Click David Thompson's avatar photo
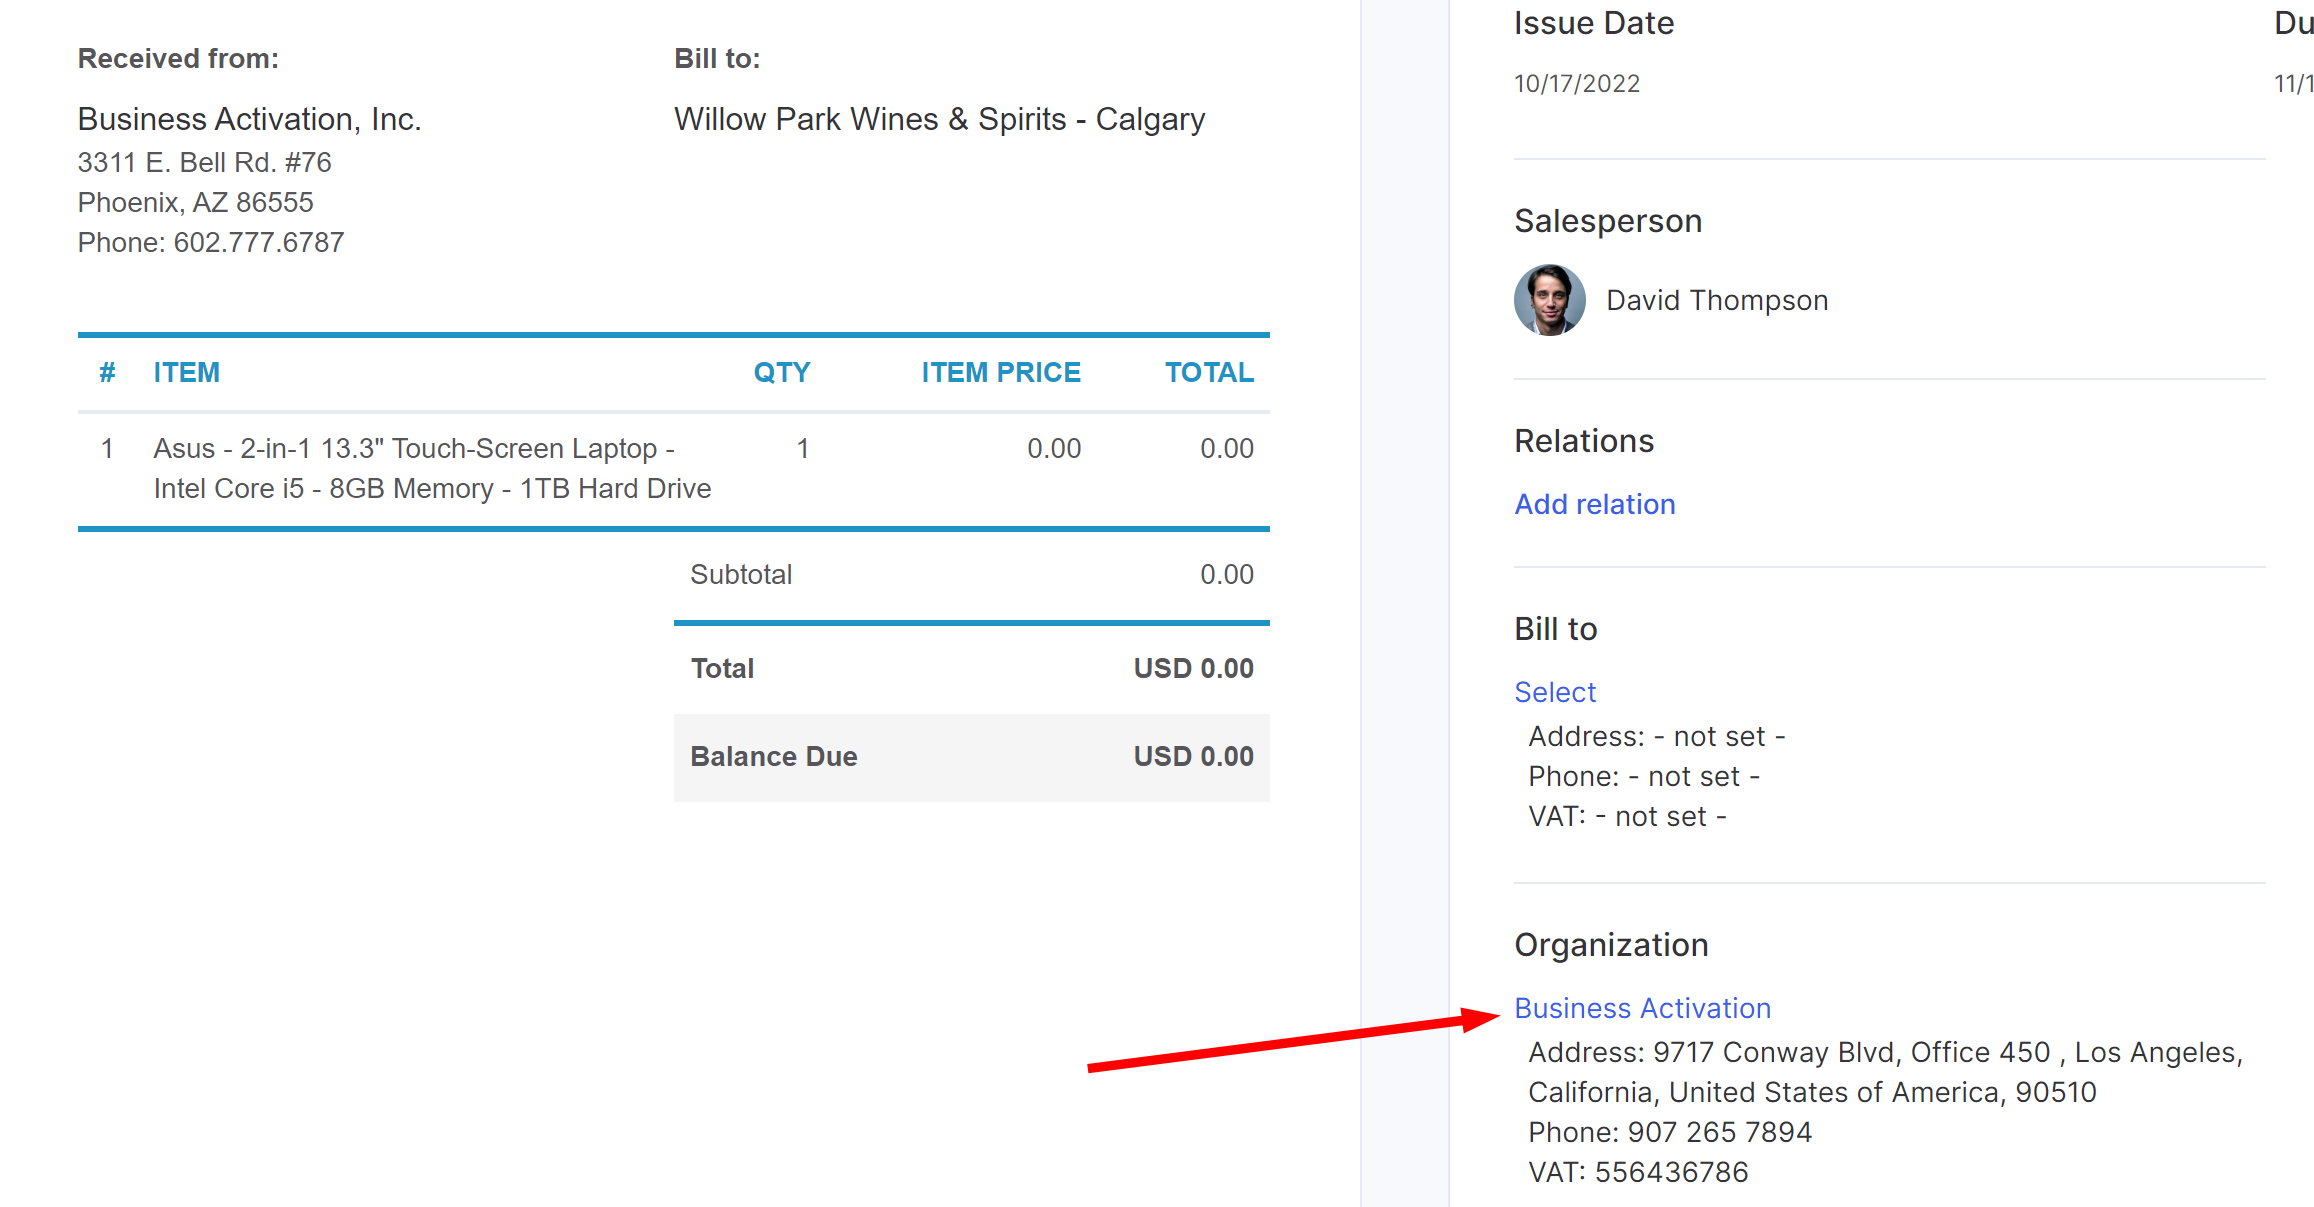The image size is (2314, 1207). (1549, 300)
